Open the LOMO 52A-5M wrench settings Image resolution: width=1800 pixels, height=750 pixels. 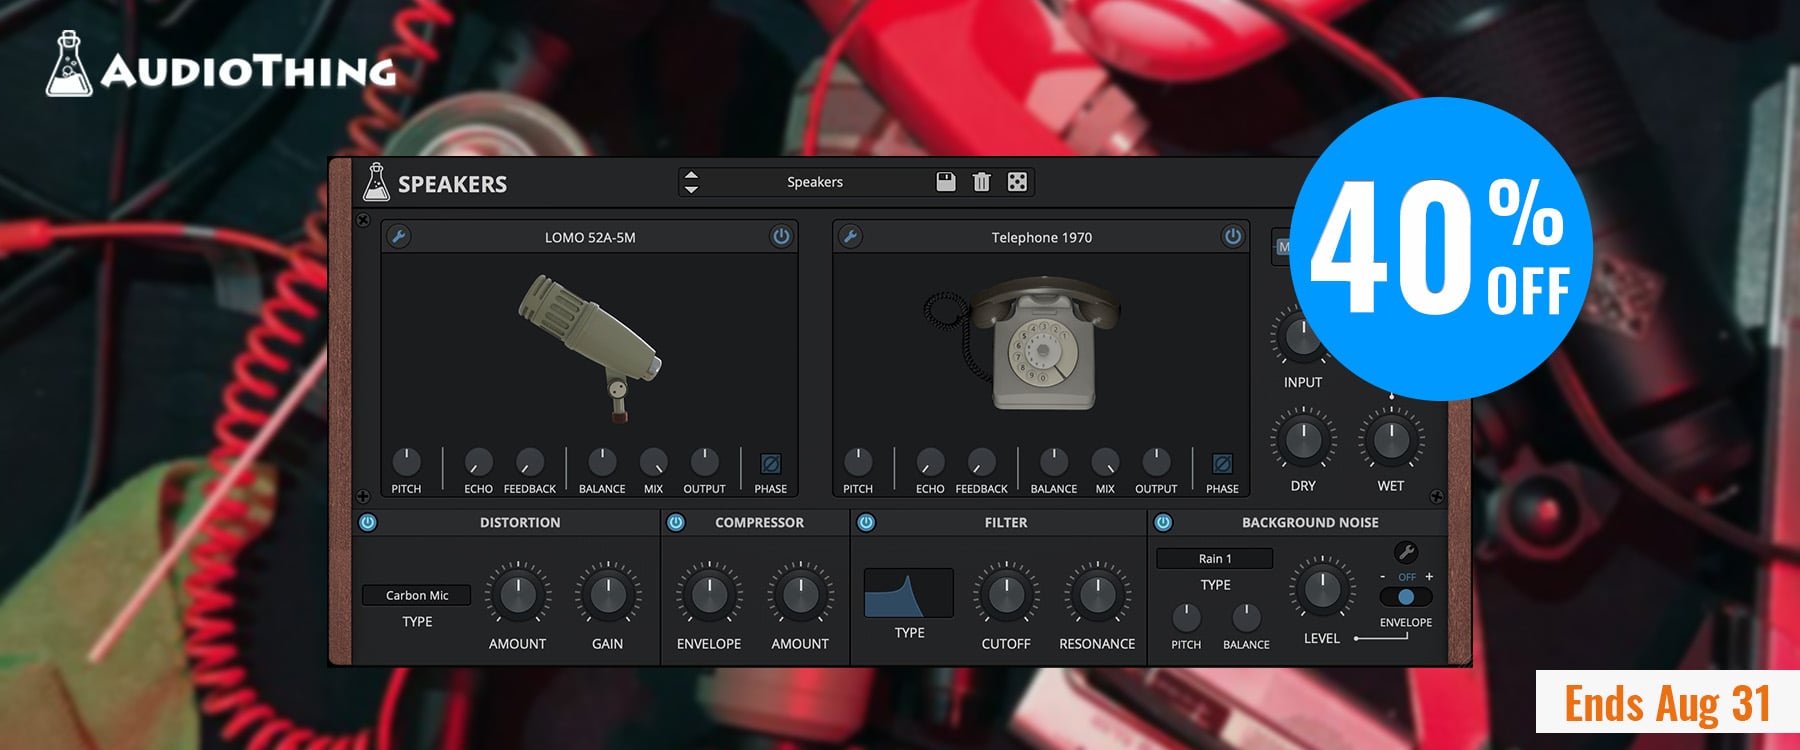(398, 237)
